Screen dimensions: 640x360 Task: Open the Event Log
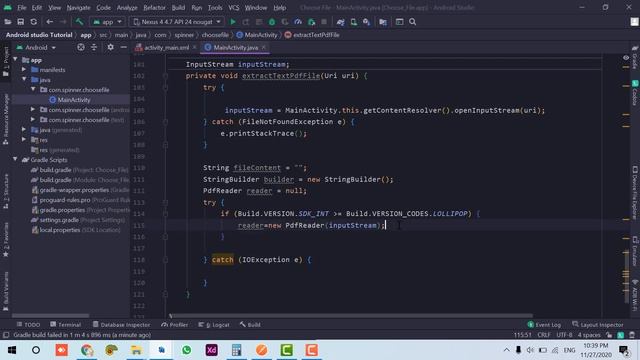(x=544, y=324)
